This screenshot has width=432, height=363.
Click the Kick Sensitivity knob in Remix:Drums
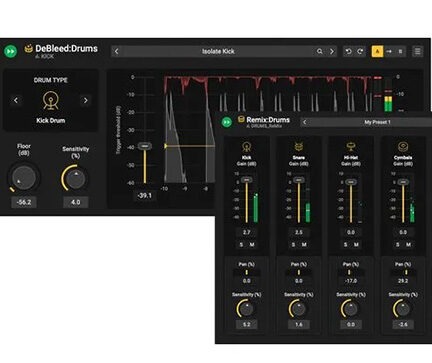246,309
